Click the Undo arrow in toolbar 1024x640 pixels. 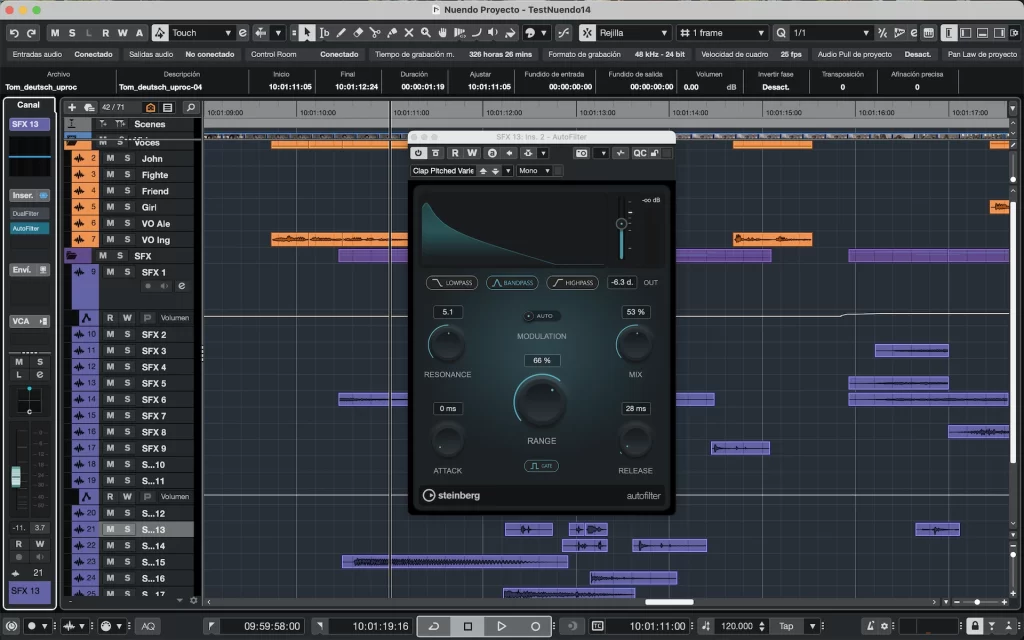(x=12, y=33)
